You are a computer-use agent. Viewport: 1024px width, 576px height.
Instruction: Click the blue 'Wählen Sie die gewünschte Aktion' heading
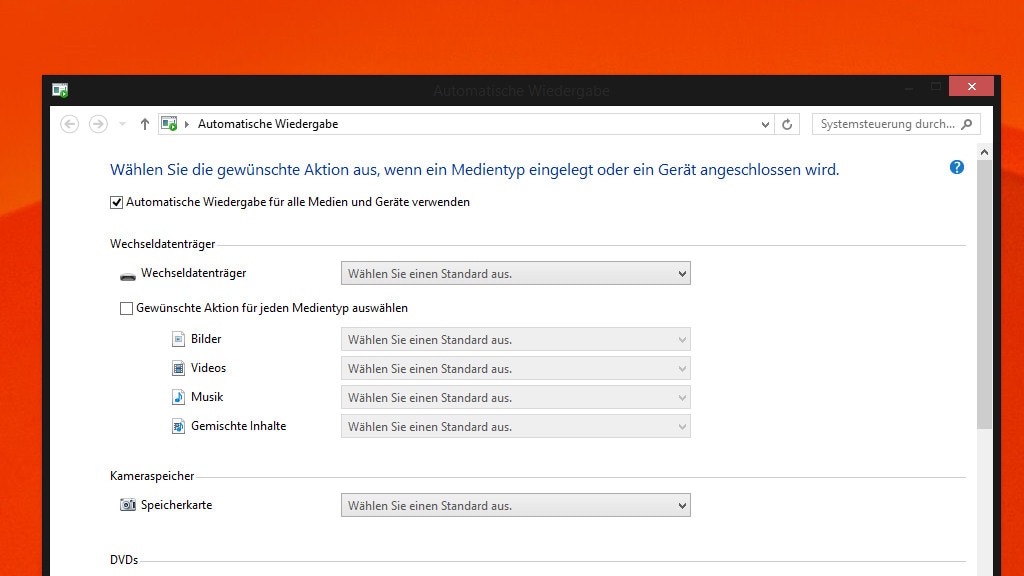pos(474,170)
